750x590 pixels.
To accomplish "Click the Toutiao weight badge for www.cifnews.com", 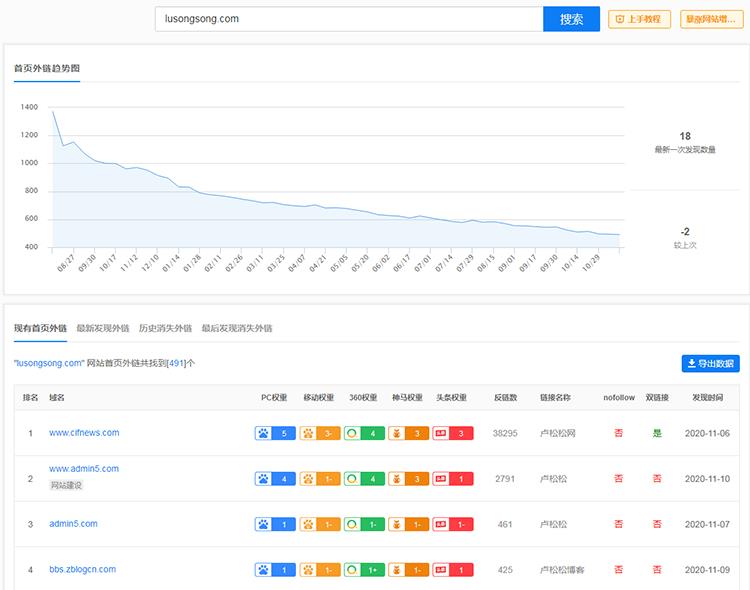I will 453,434.
